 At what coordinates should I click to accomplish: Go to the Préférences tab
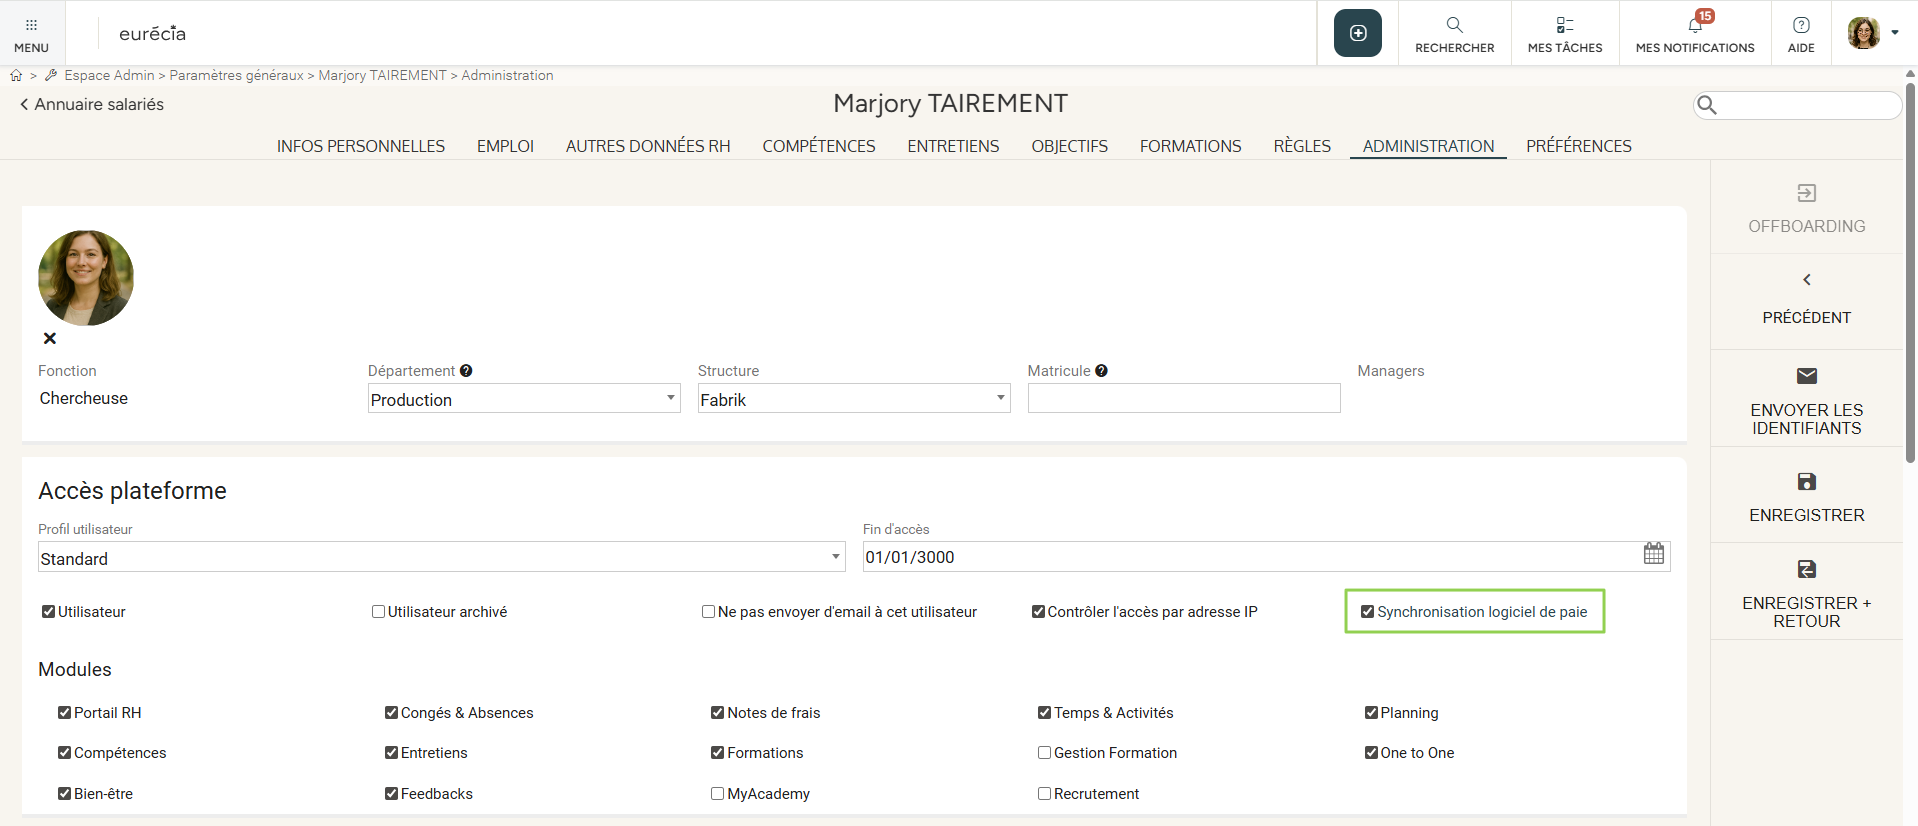1578,146
